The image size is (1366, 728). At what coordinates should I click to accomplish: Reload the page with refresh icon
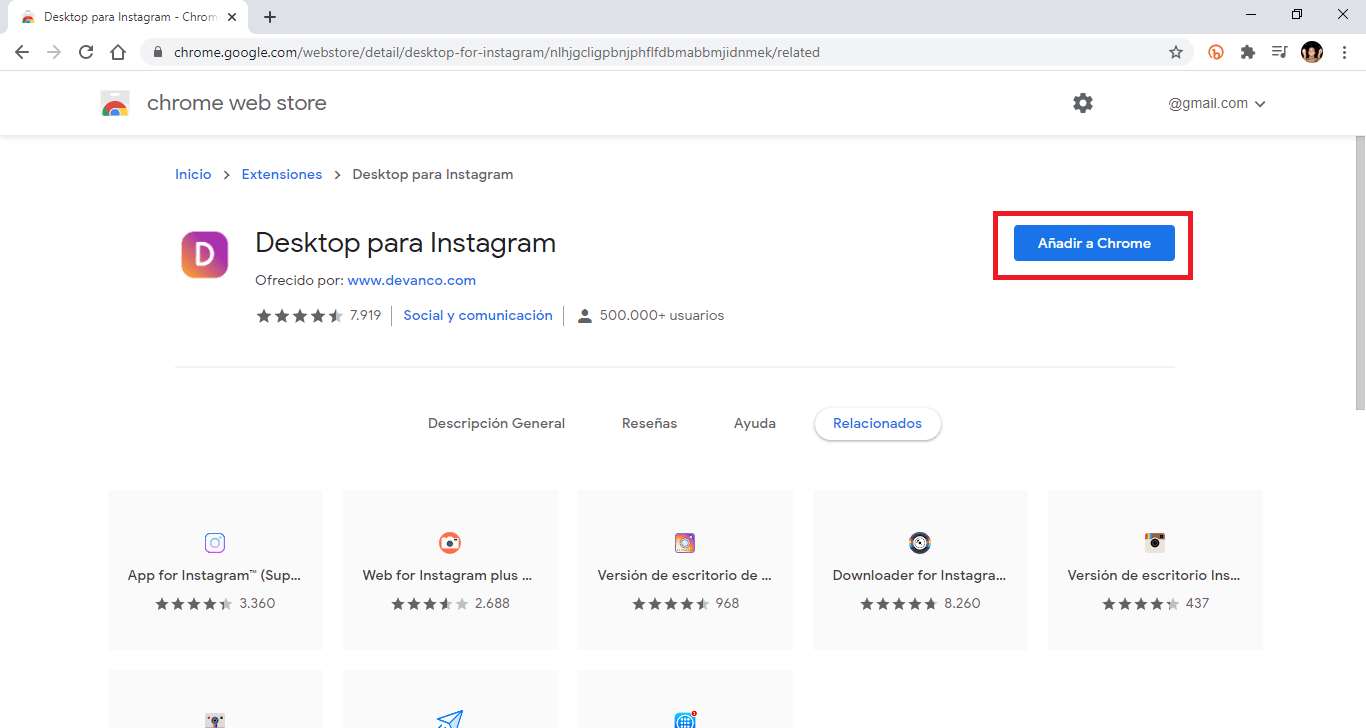click(86, 52)
